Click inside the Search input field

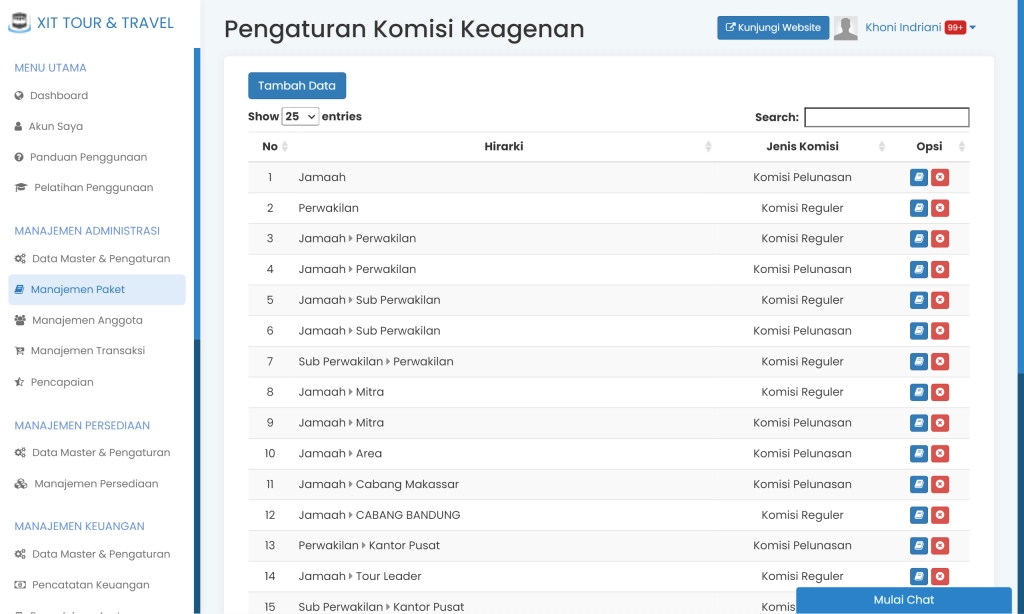click(886, 117)
